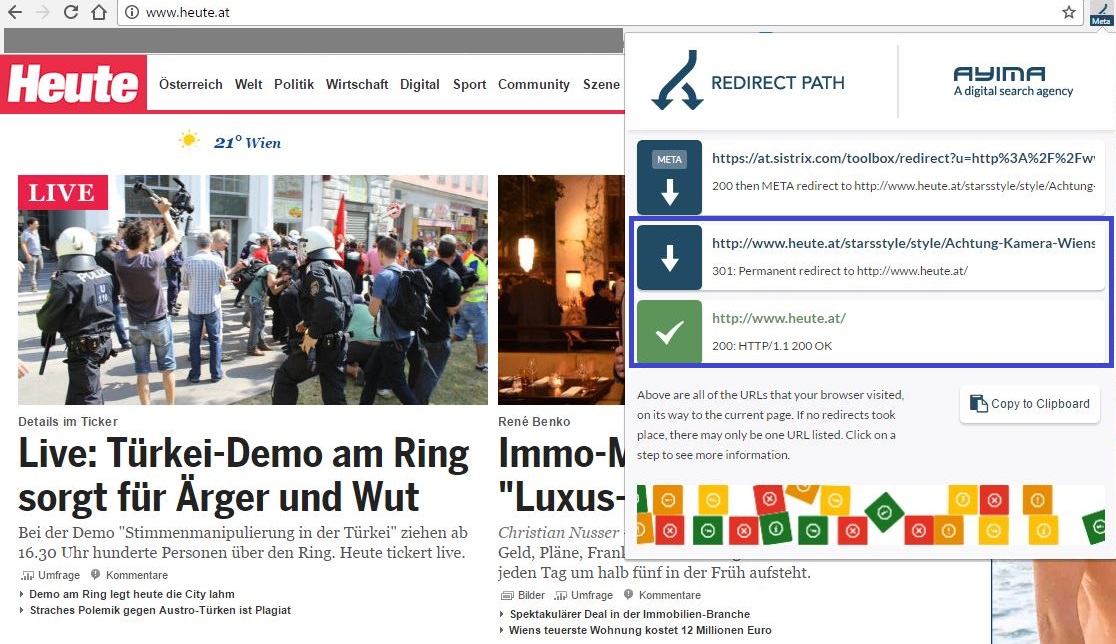Go to browser home page icon
Screen dimensions: 1116x644
pyautogui.click(x=98, y=12)
